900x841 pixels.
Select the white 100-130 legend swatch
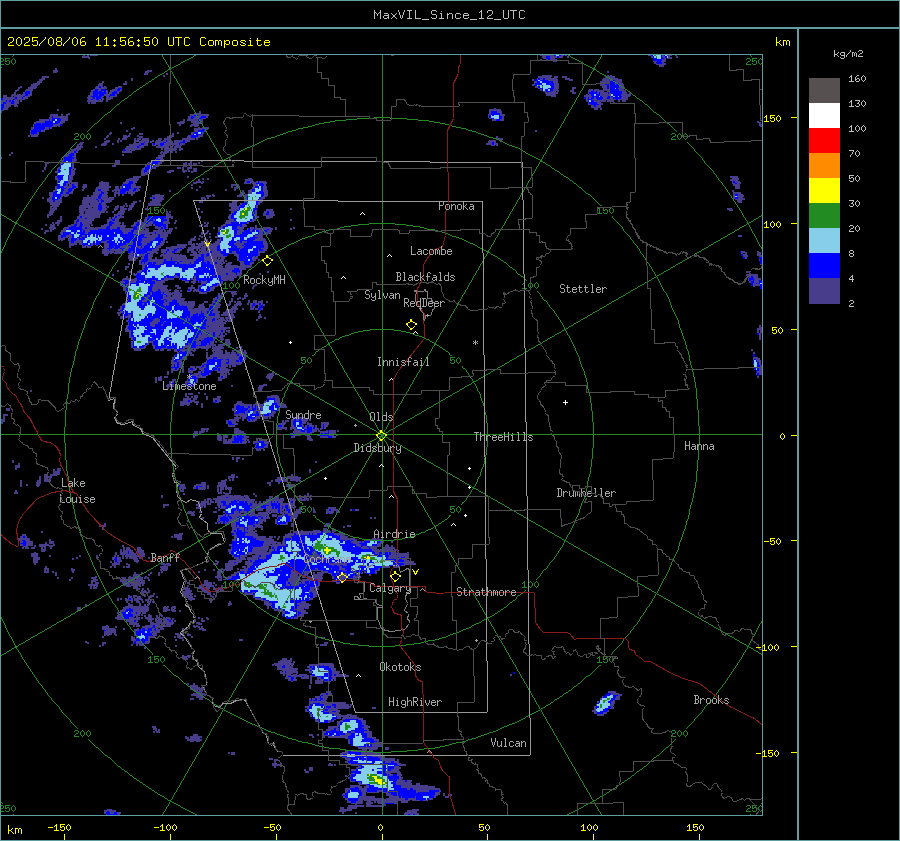(824, 115)
